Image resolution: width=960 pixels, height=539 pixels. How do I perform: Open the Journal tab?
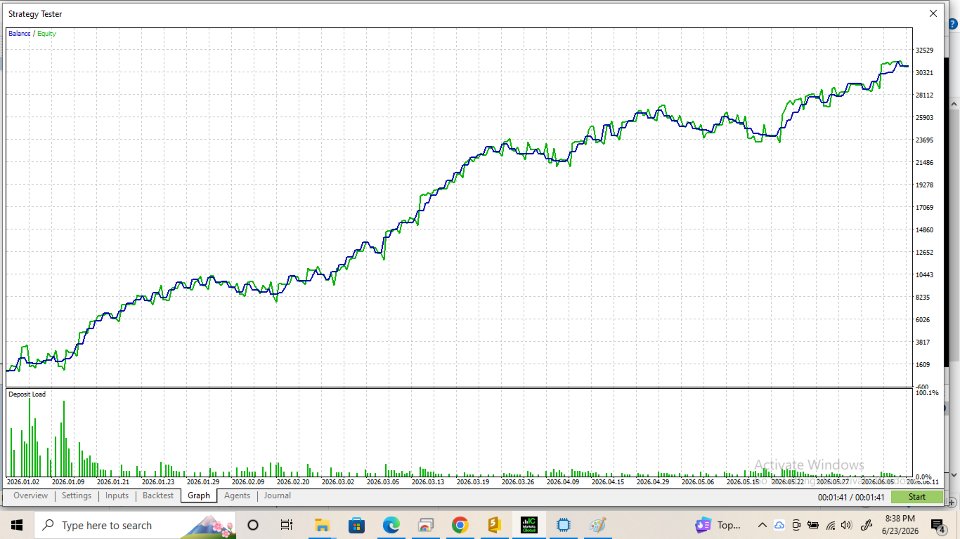pyautogui.click(x=277, y=496)
